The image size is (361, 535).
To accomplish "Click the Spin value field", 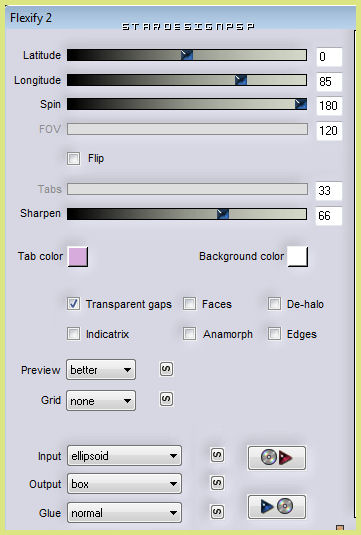I will click(x=329, y=106).
